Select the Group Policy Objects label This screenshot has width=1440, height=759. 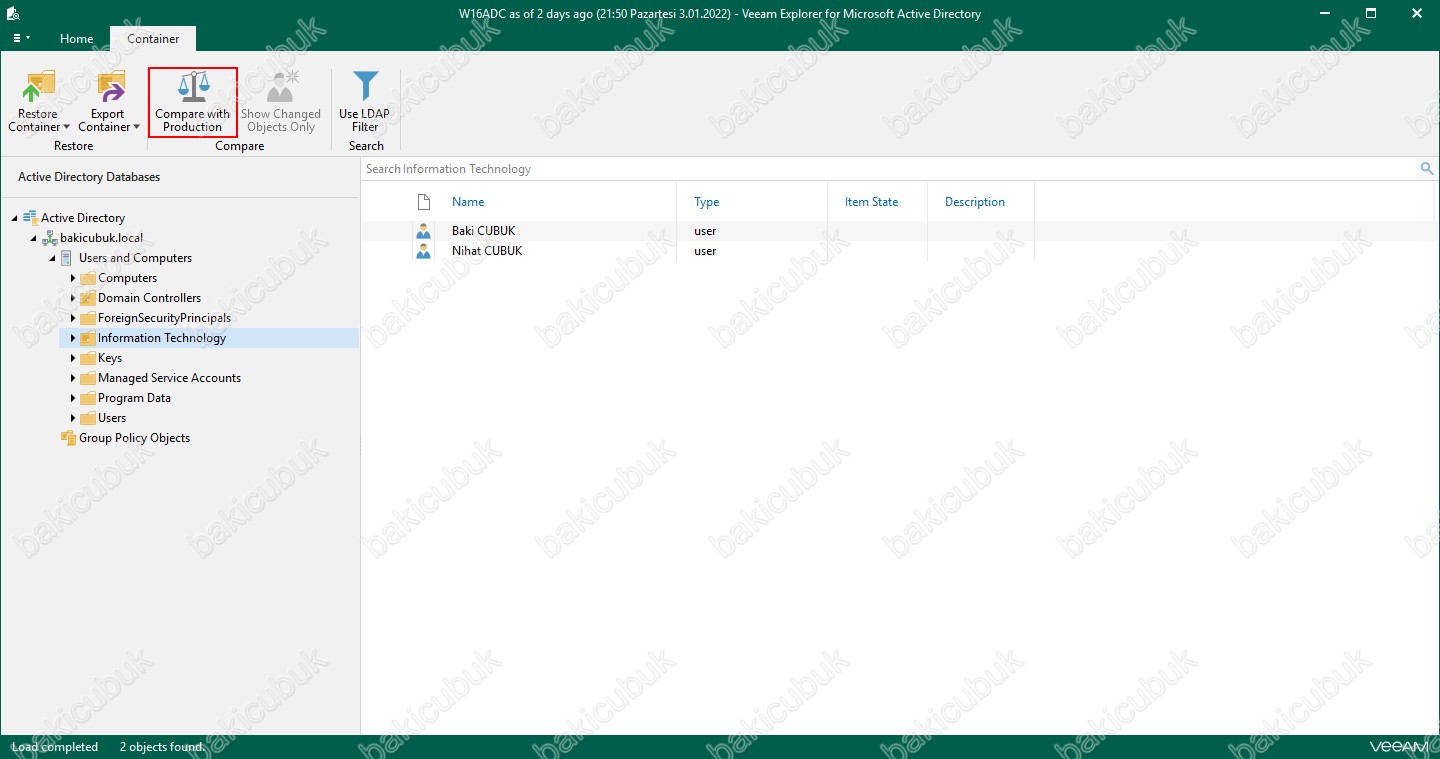click(134, 438)
